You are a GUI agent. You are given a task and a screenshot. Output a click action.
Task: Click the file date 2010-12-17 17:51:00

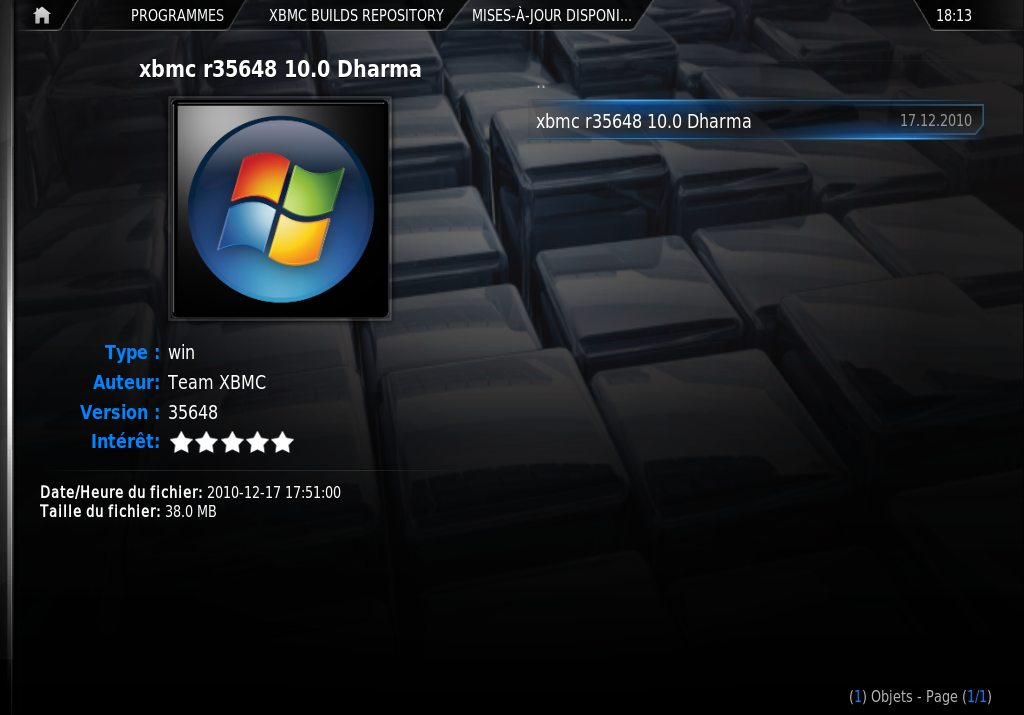point(274,492)
